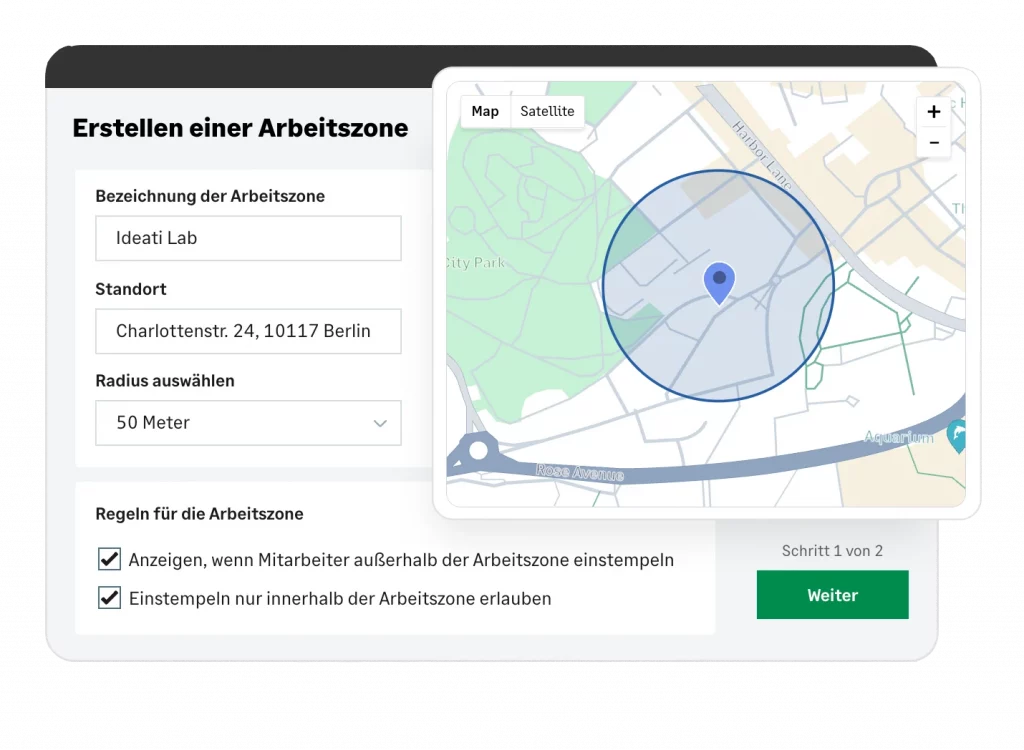Click the 'Rose Avenue' road label

coord(580,472)
